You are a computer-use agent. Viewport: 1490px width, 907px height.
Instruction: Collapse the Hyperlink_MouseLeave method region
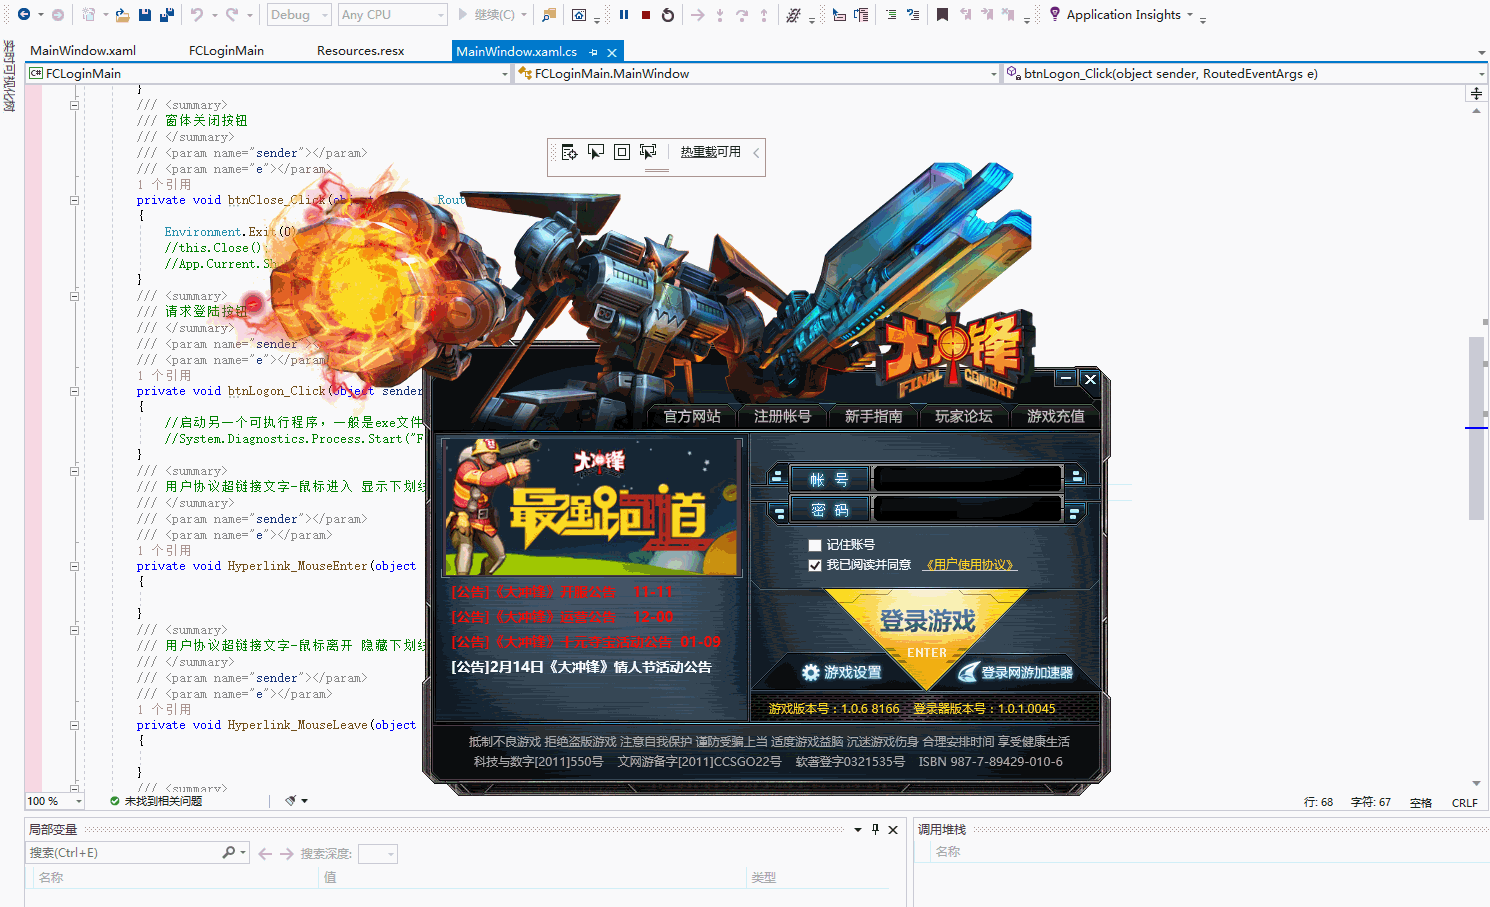(x=75, y=725)
